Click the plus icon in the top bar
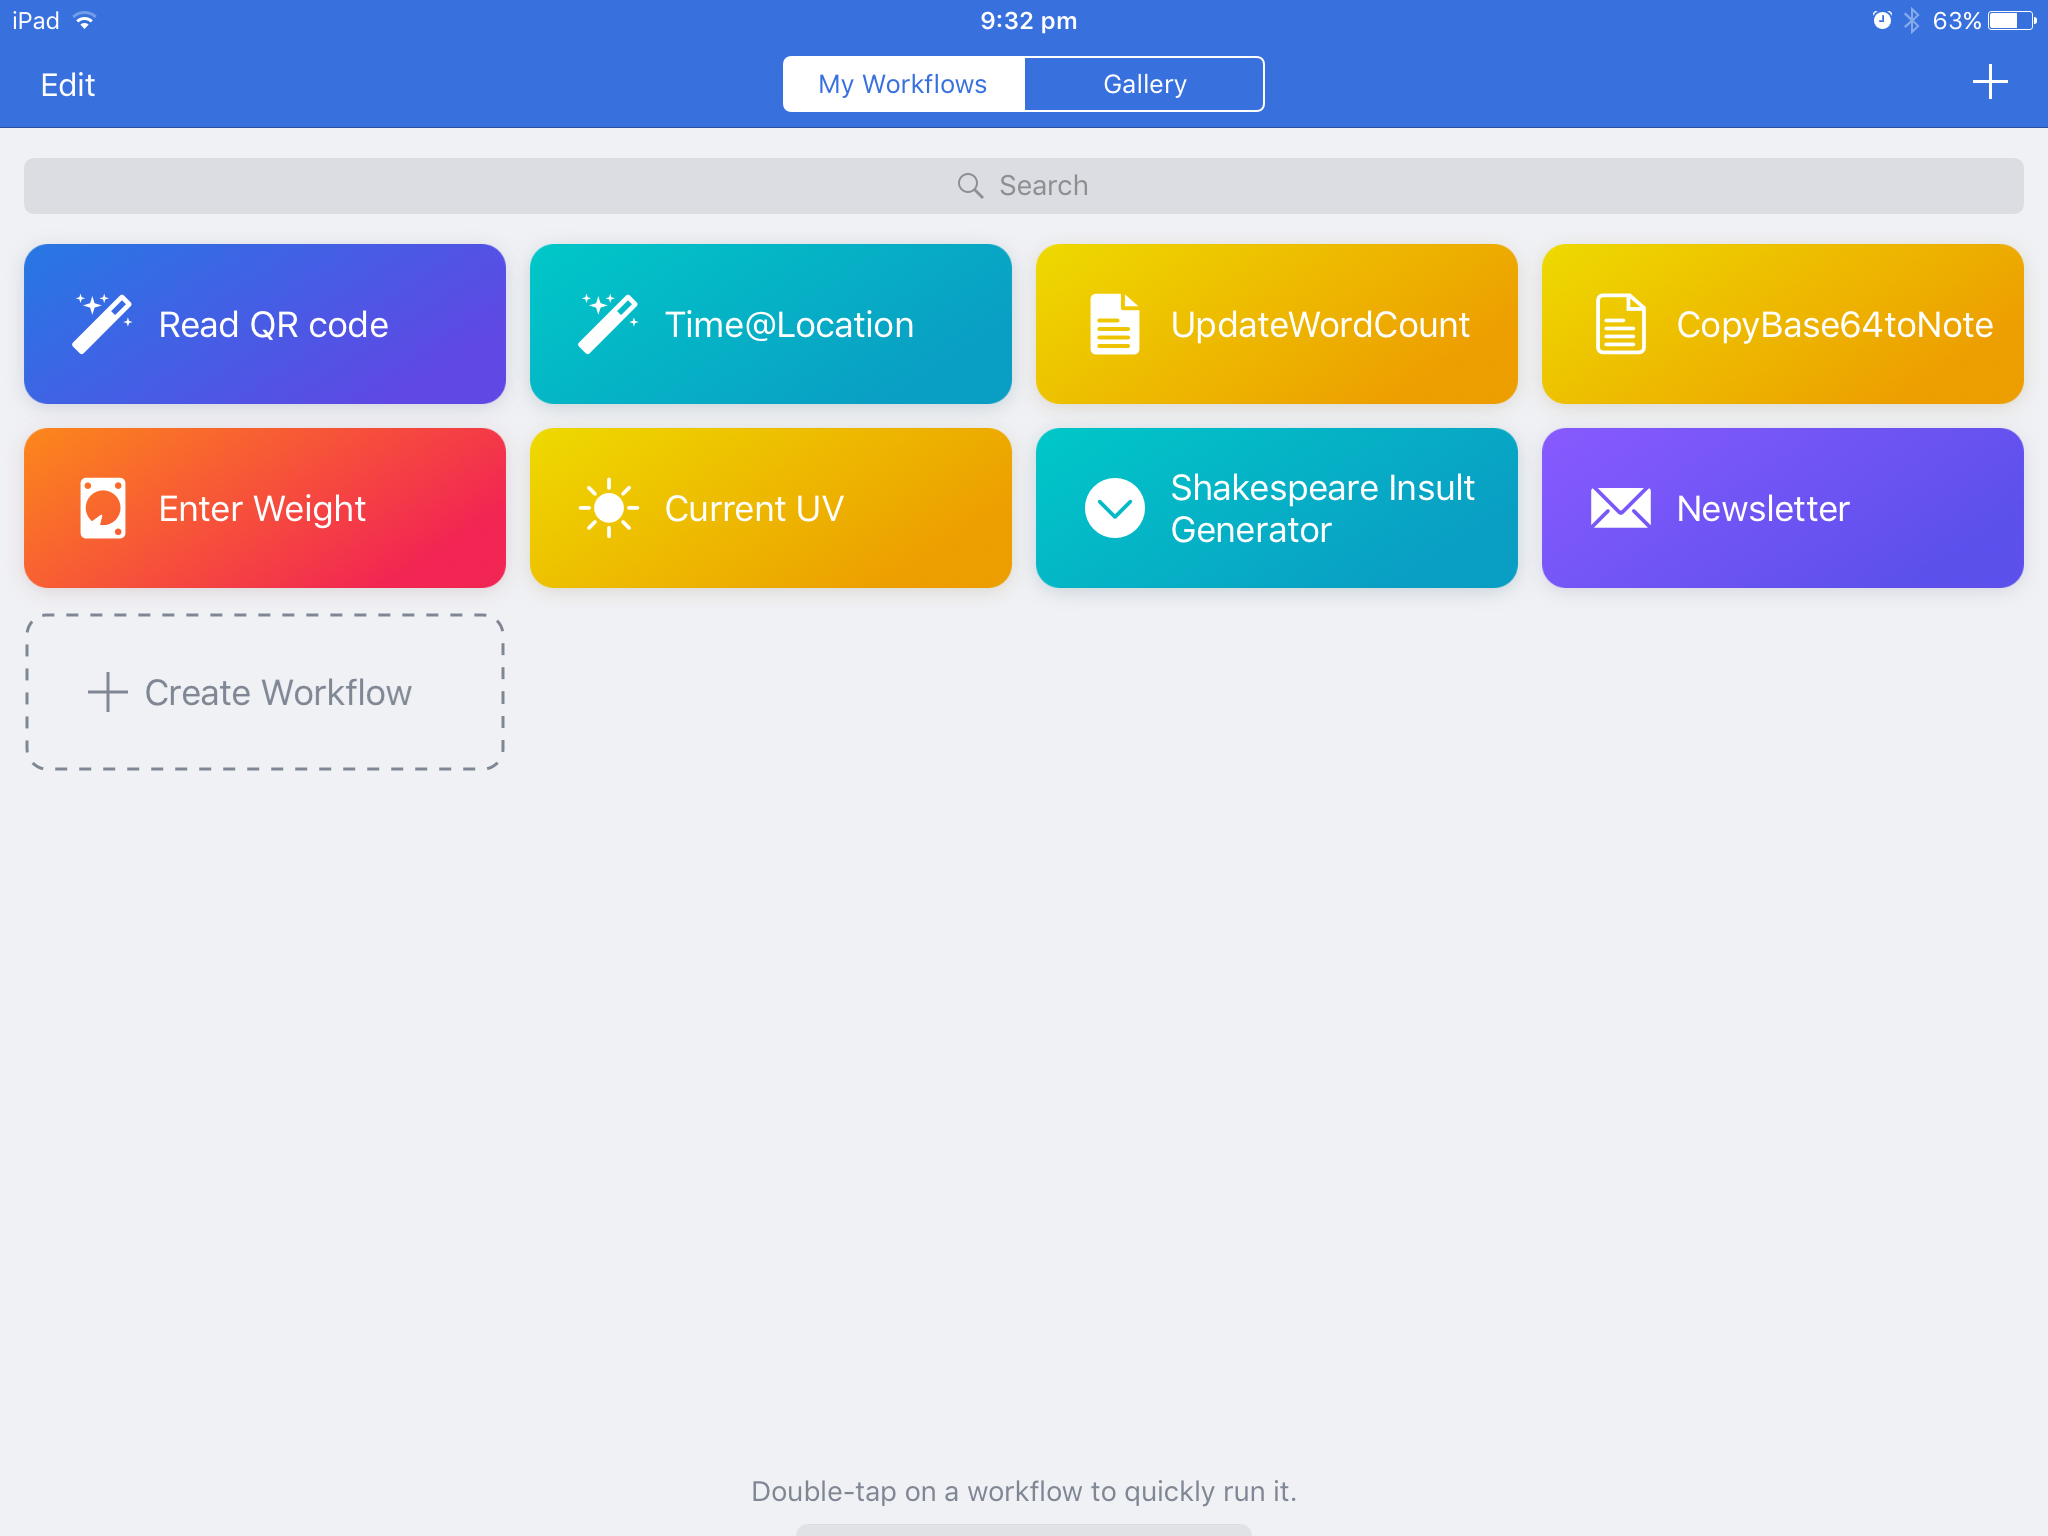Screen dimensions: 2048x1536 [x=1990, y=82]
